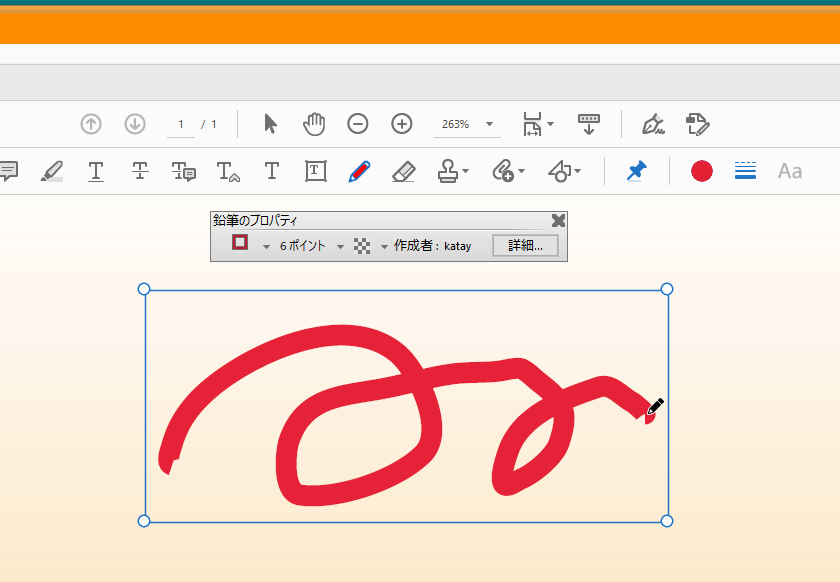Select the text Highlighter tool
This screenshot has width=840, height=582.
coord(52,171)
